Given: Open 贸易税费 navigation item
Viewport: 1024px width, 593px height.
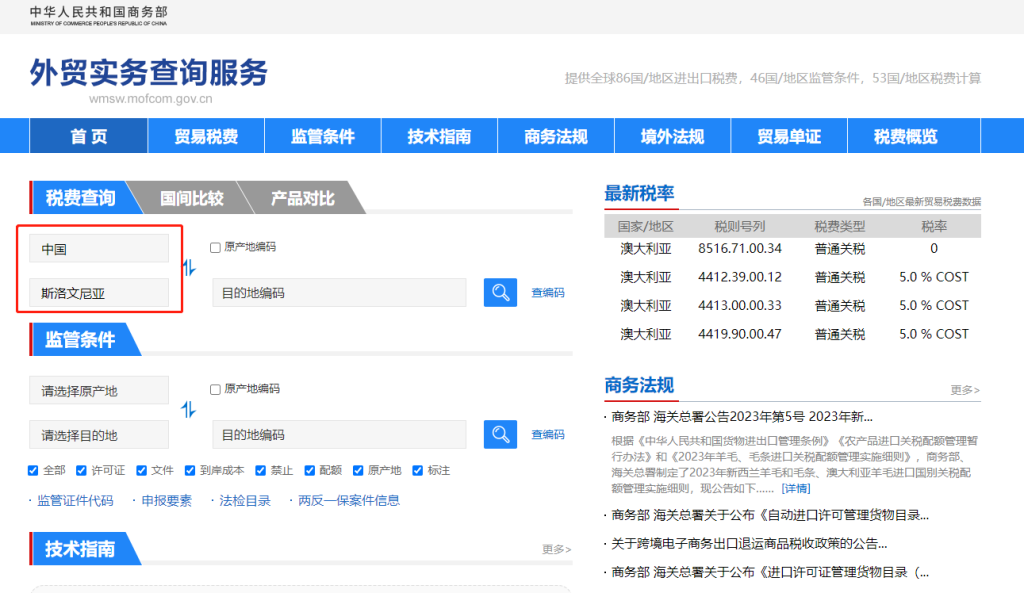Looking at the screenshot, I should 206,136.
